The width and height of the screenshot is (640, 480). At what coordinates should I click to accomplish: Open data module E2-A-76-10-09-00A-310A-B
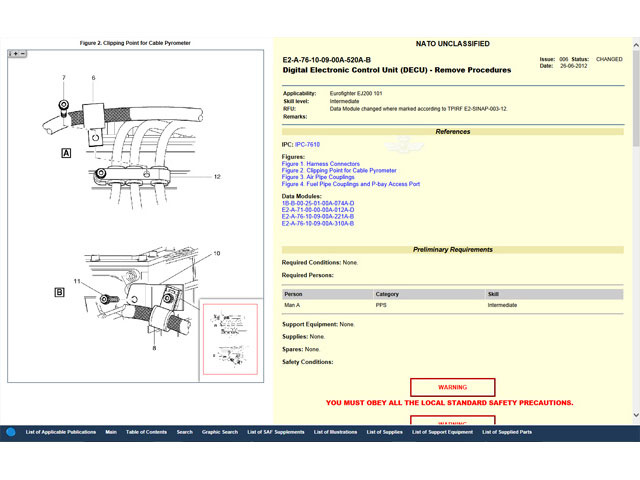(318, 223)
